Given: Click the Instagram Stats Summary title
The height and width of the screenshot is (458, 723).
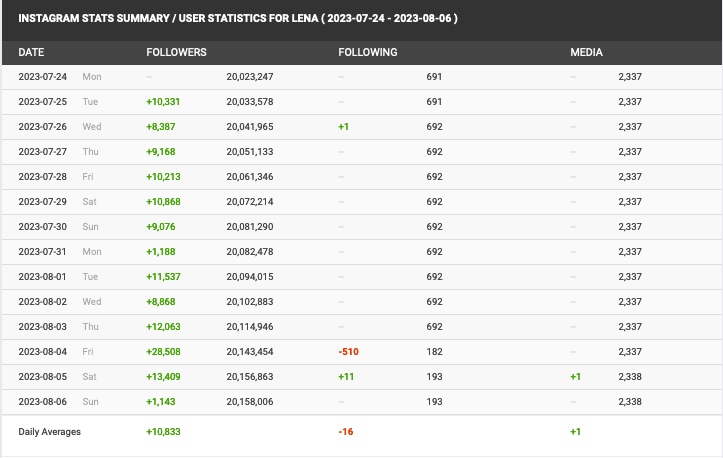Looking at the screenshot, I should click(x=238, y=18).
